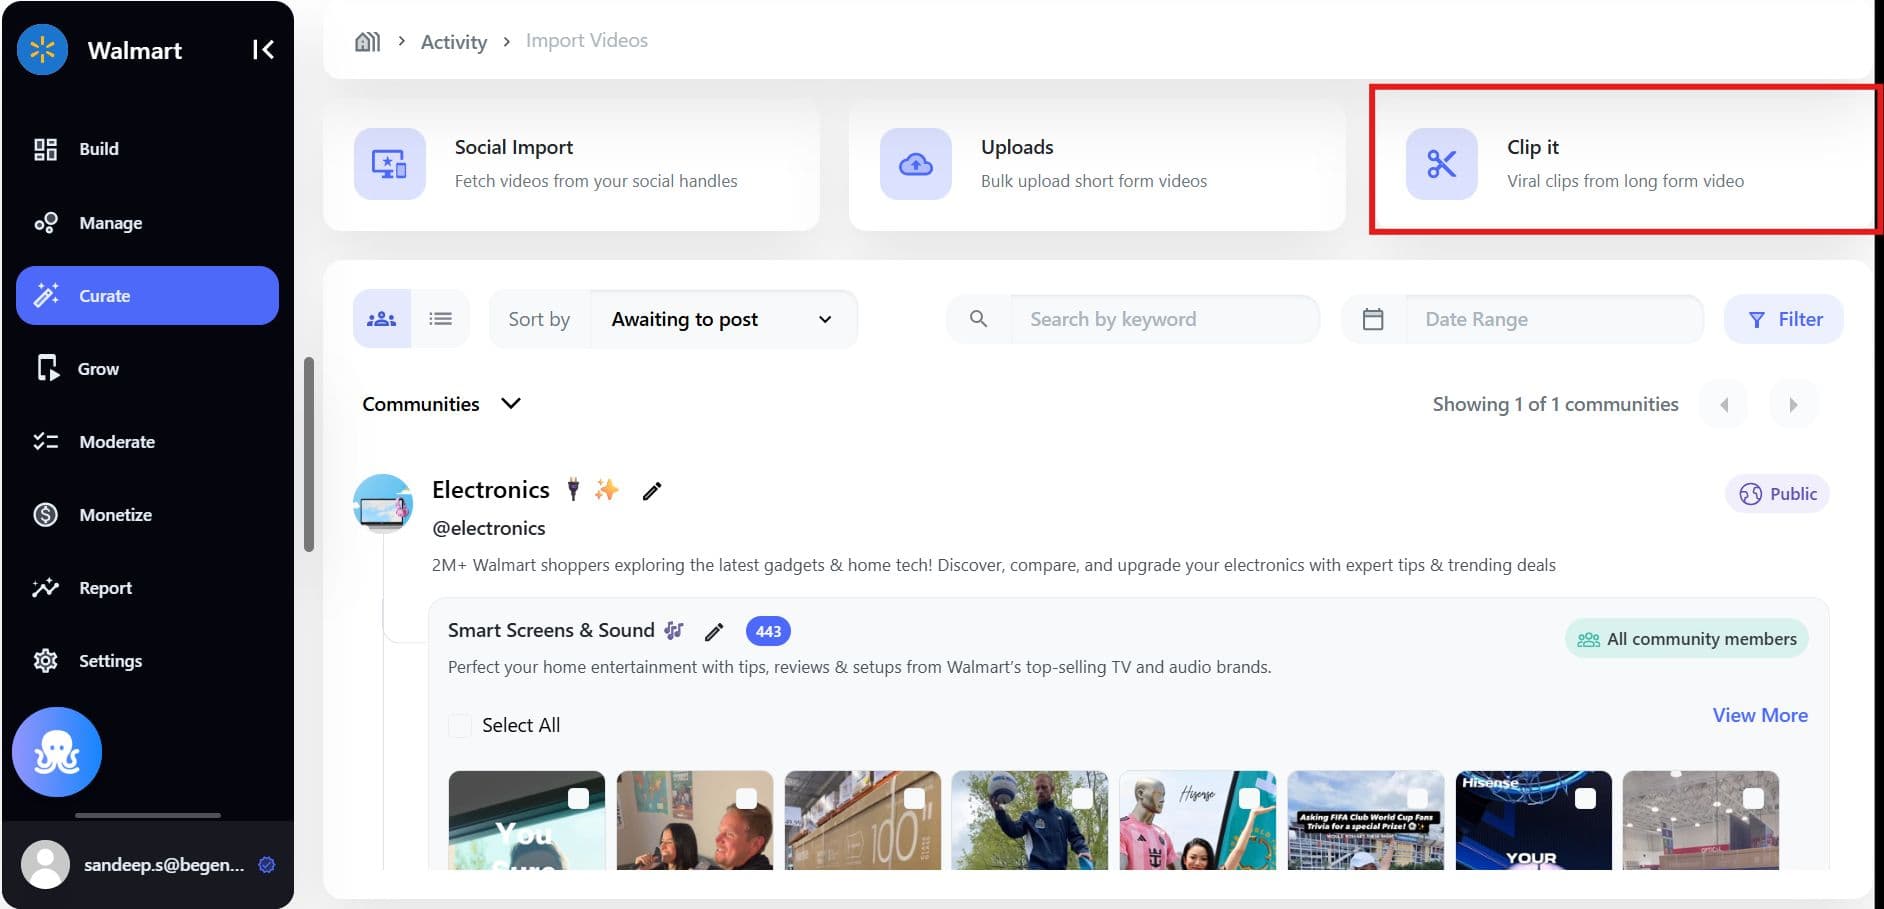Switch to communities grouped view
Screen dimensions: 1884x909
pyautogui.click(x=382, y=319)
